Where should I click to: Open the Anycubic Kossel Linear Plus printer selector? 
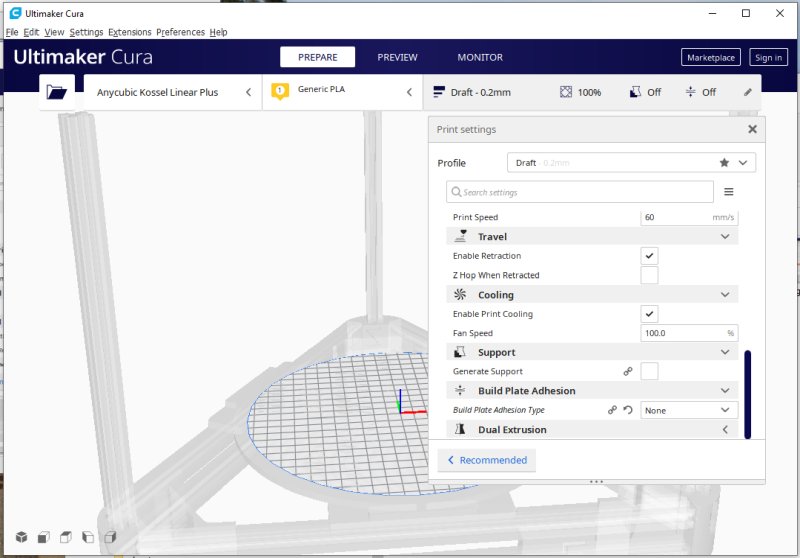pos(172,92)
